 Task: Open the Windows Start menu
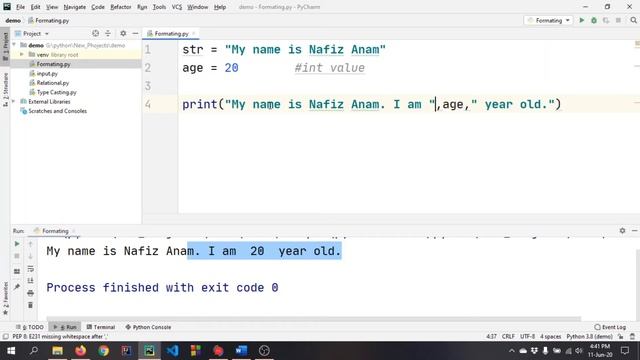(x=11, y=351)
